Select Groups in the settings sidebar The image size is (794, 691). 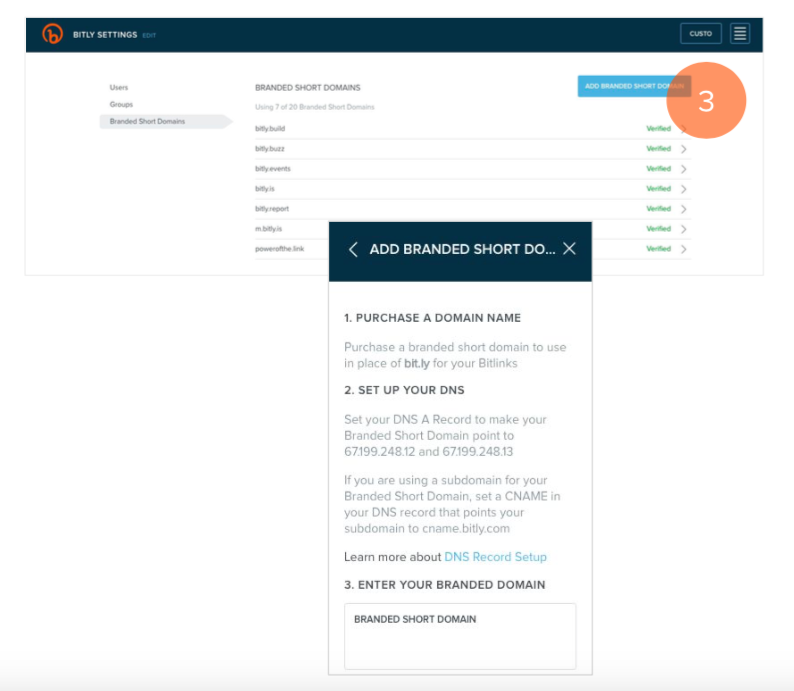tap(121, 104)
